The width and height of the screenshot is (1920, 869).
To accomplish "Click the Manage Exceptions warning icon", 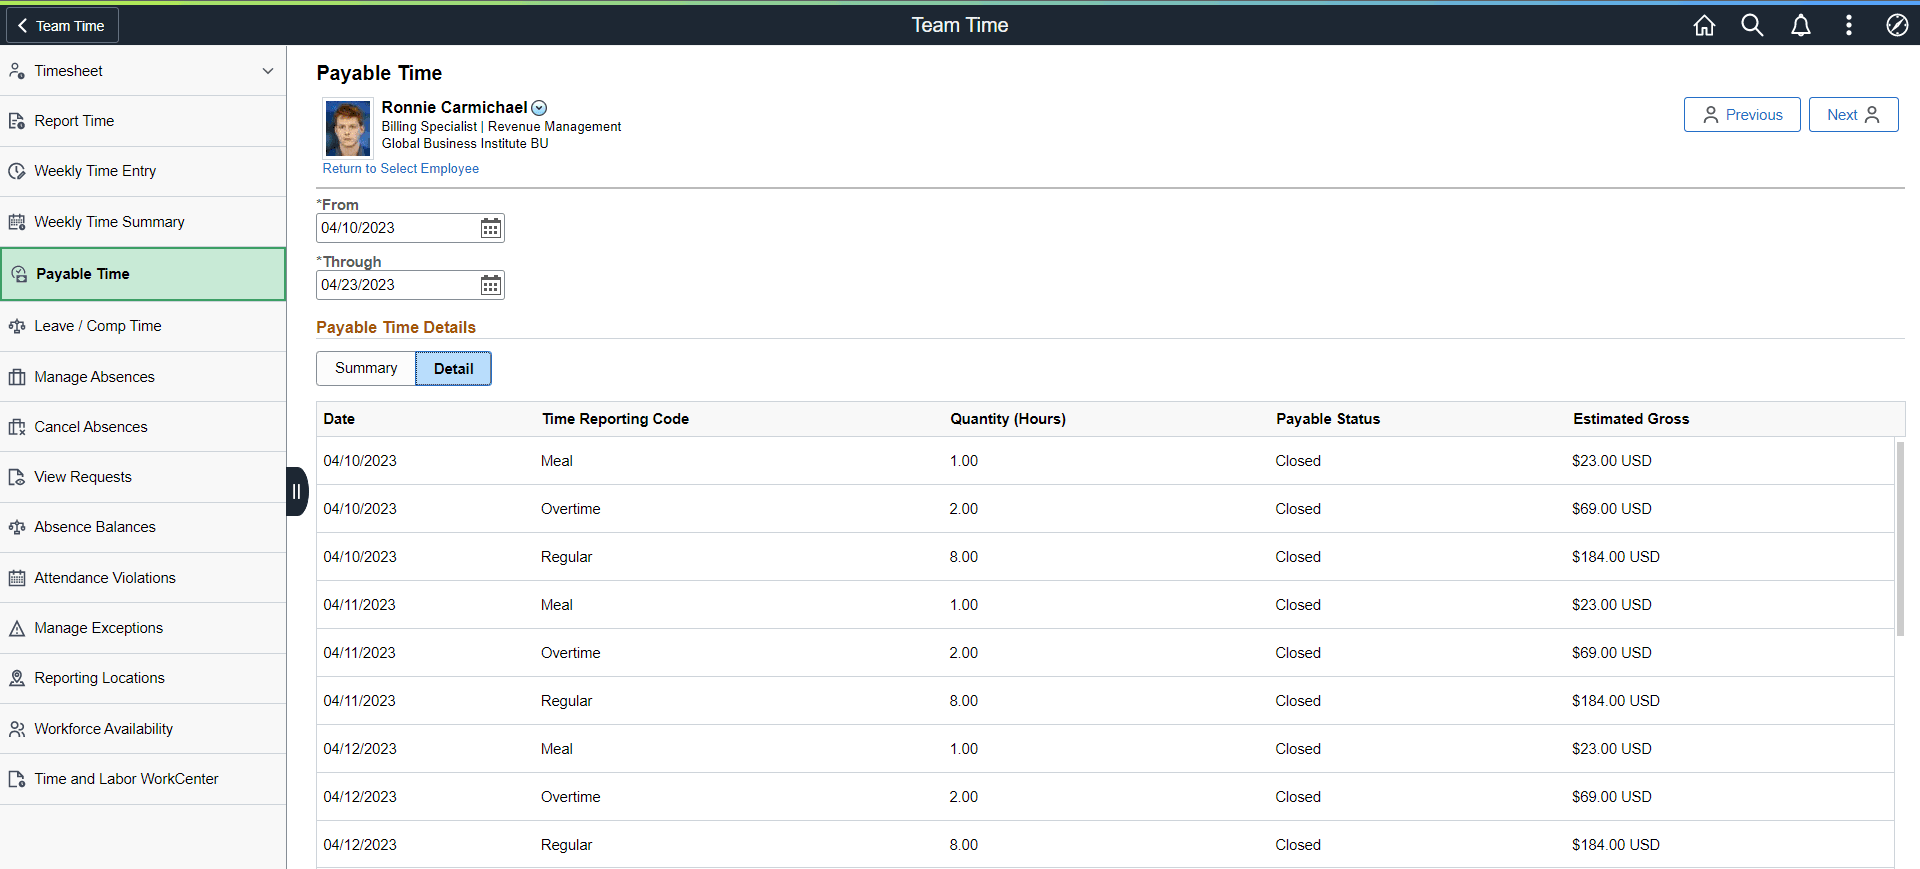I will click(x=17, y=628).
